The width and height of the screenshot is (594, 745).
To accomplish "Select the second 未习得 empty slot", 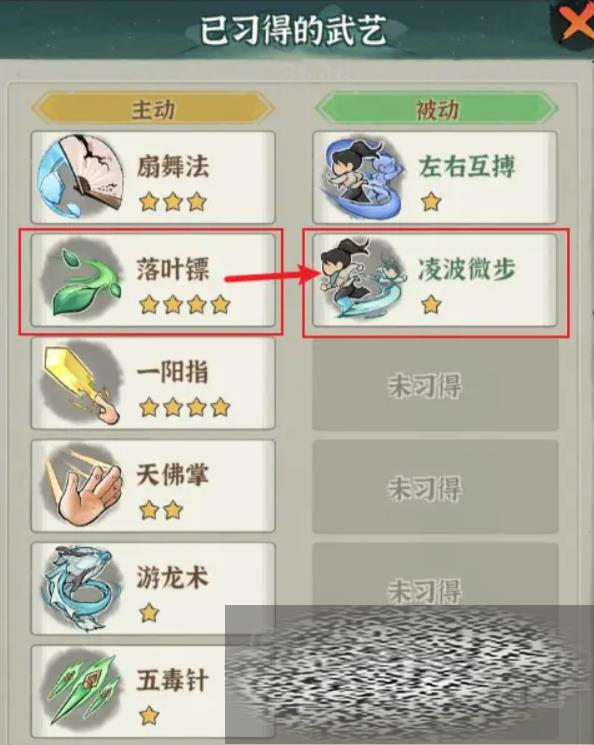I will pos(435,487).
